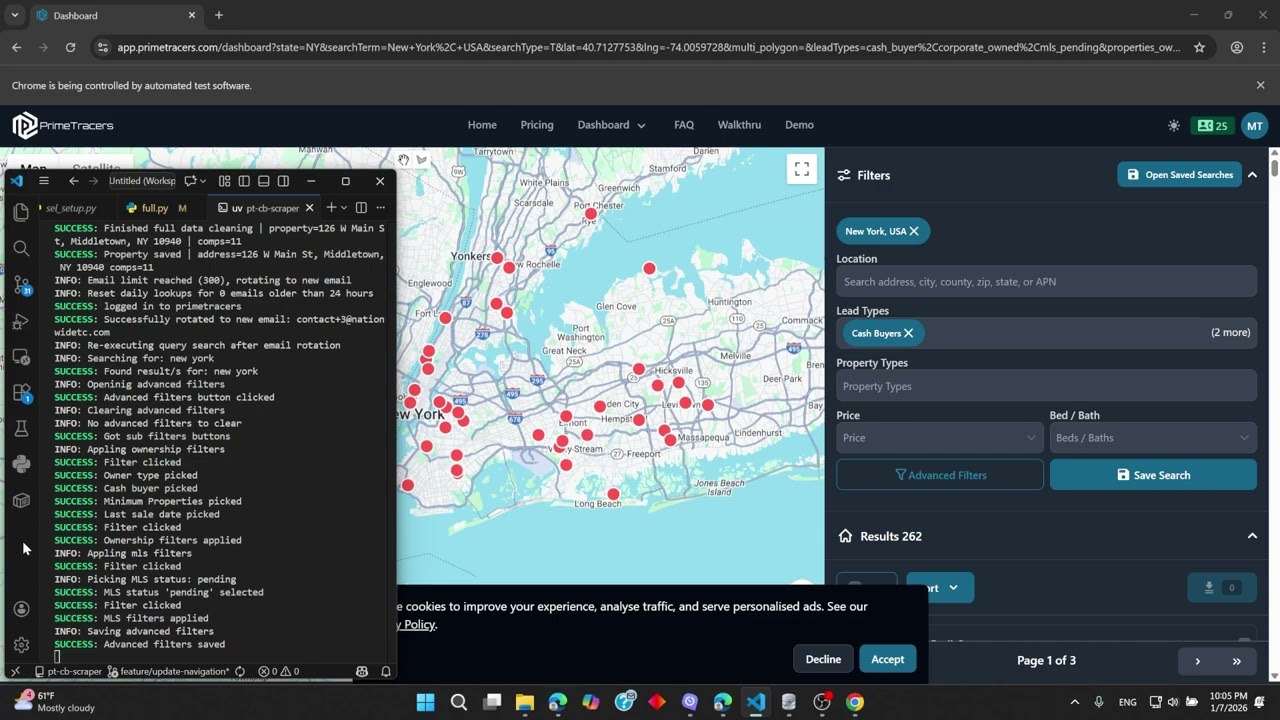Image resolution: width=1280 pixels, height=720 pixels.
Task: Open Demo page
Action: pos(799,125)
